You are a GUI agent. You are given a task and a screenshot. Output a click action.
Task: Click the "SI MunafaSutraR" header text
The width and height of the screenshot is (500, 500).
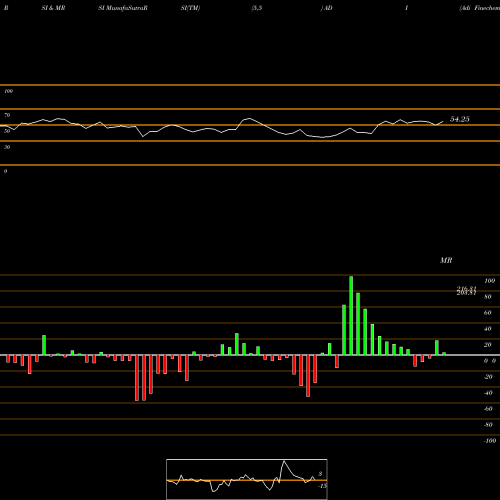[123, 8]
